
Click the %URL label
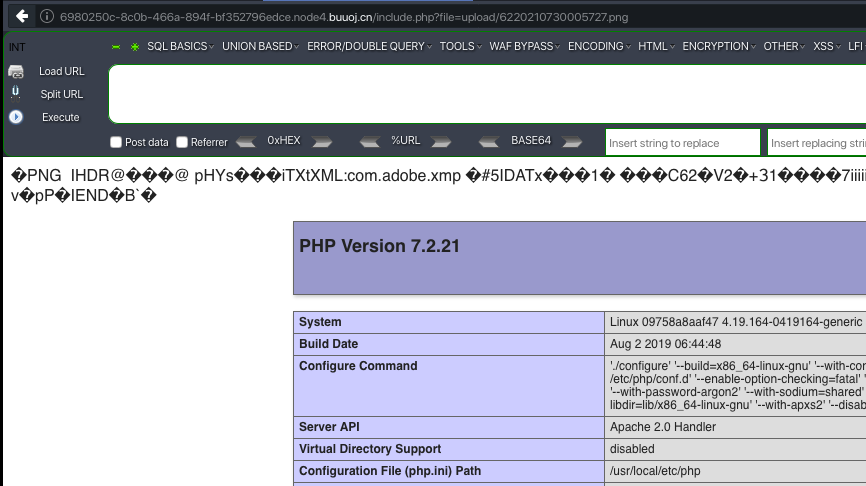[405, 140]
